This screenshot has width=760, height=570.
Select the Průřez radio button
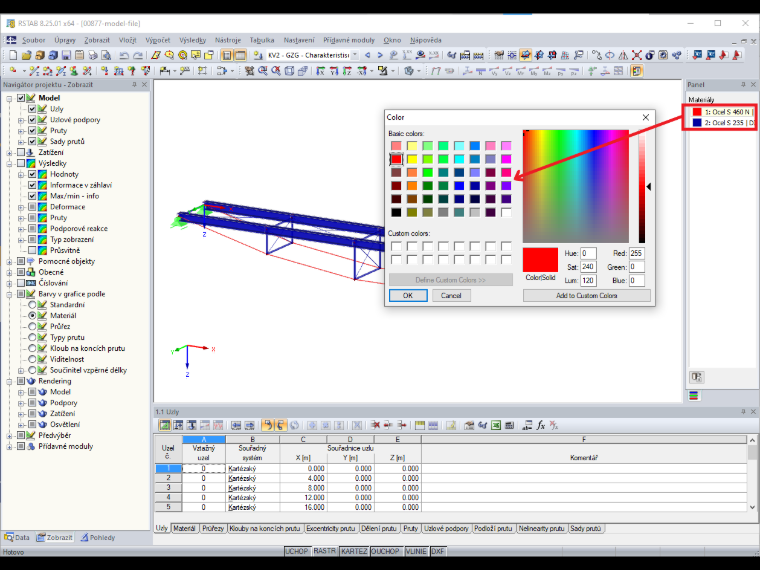coord(32,326)
